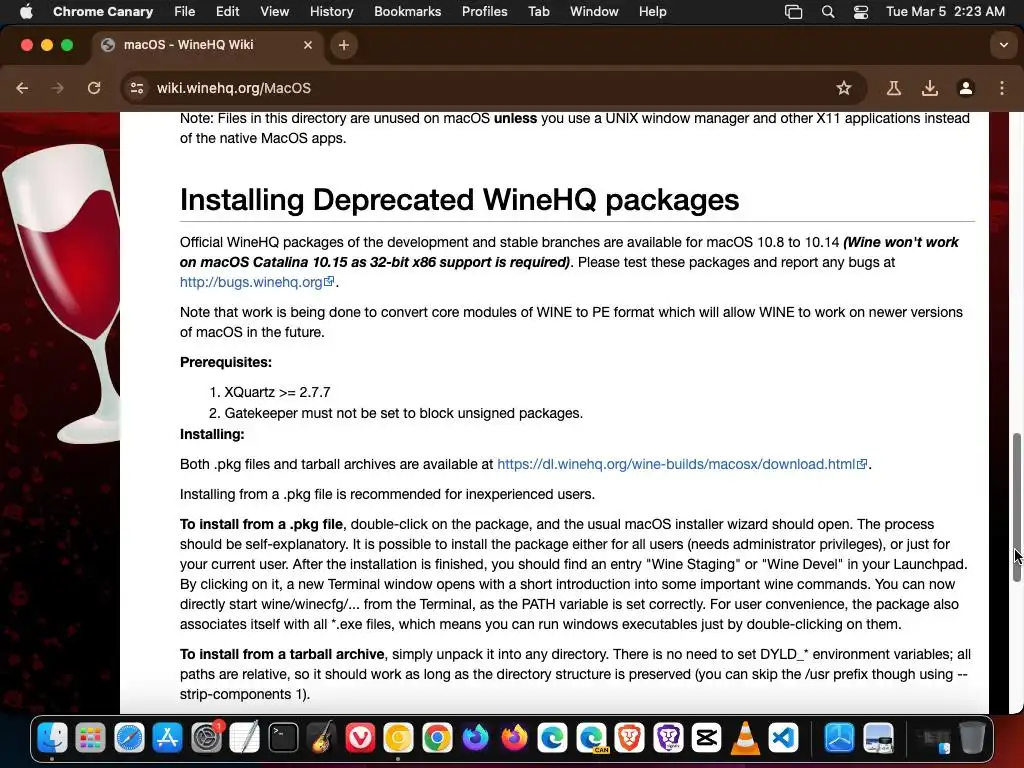
Task: Launch orange Firefox from the dock
Action: (514, 738)
